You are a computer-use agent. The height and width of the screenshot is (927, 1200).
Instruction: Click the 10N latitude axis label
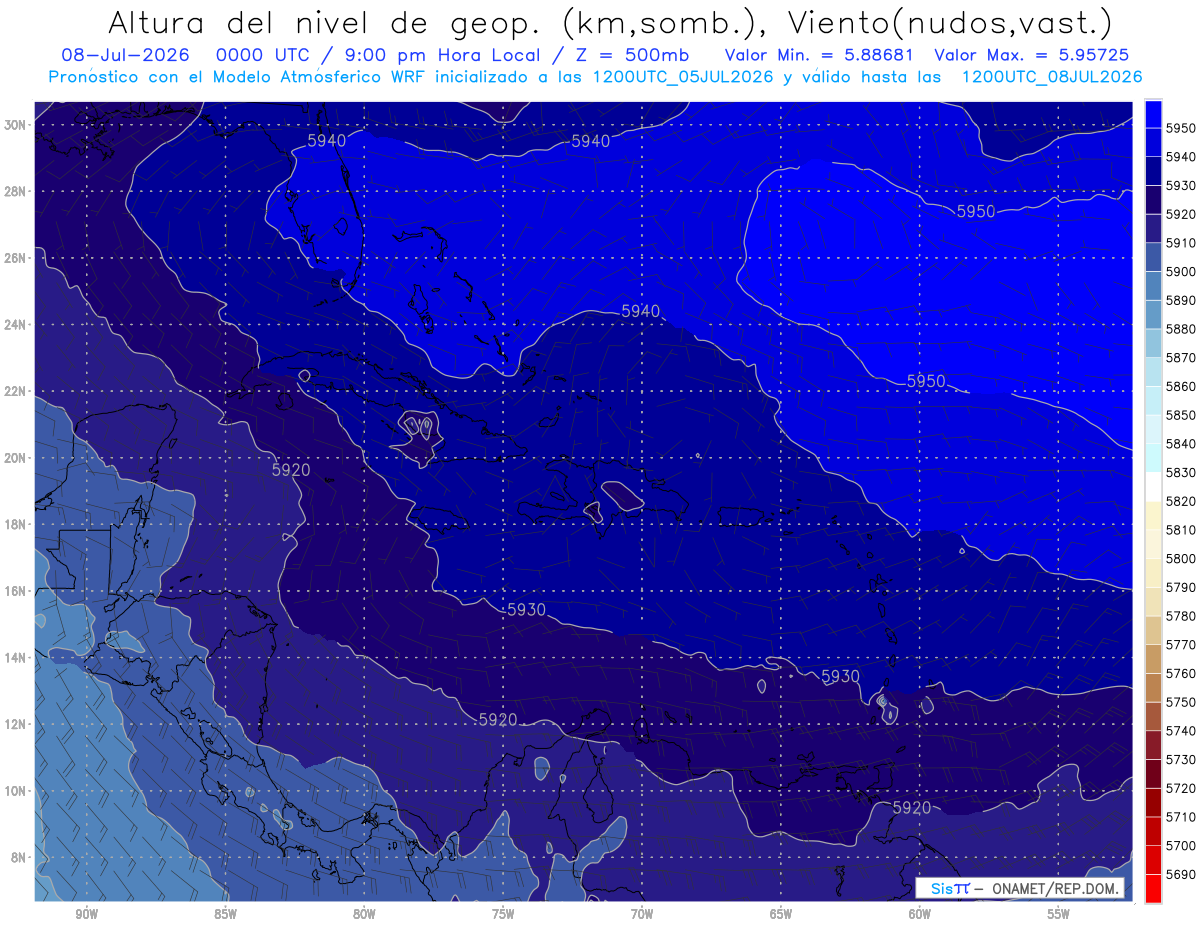pyautogui.click(x=17, y=791)
